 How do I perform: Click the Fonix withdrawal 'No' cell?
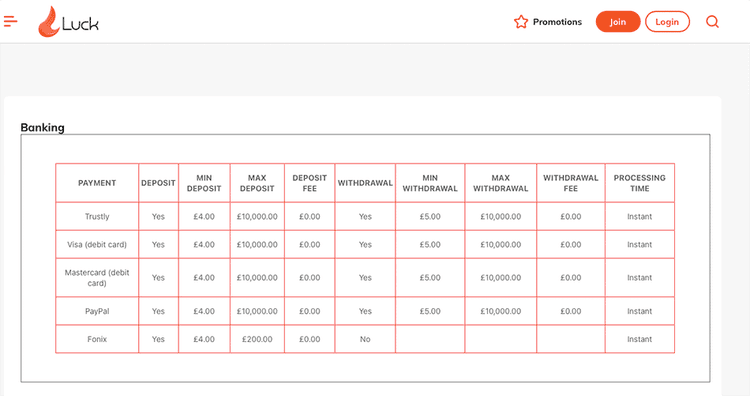click(365, 339)
